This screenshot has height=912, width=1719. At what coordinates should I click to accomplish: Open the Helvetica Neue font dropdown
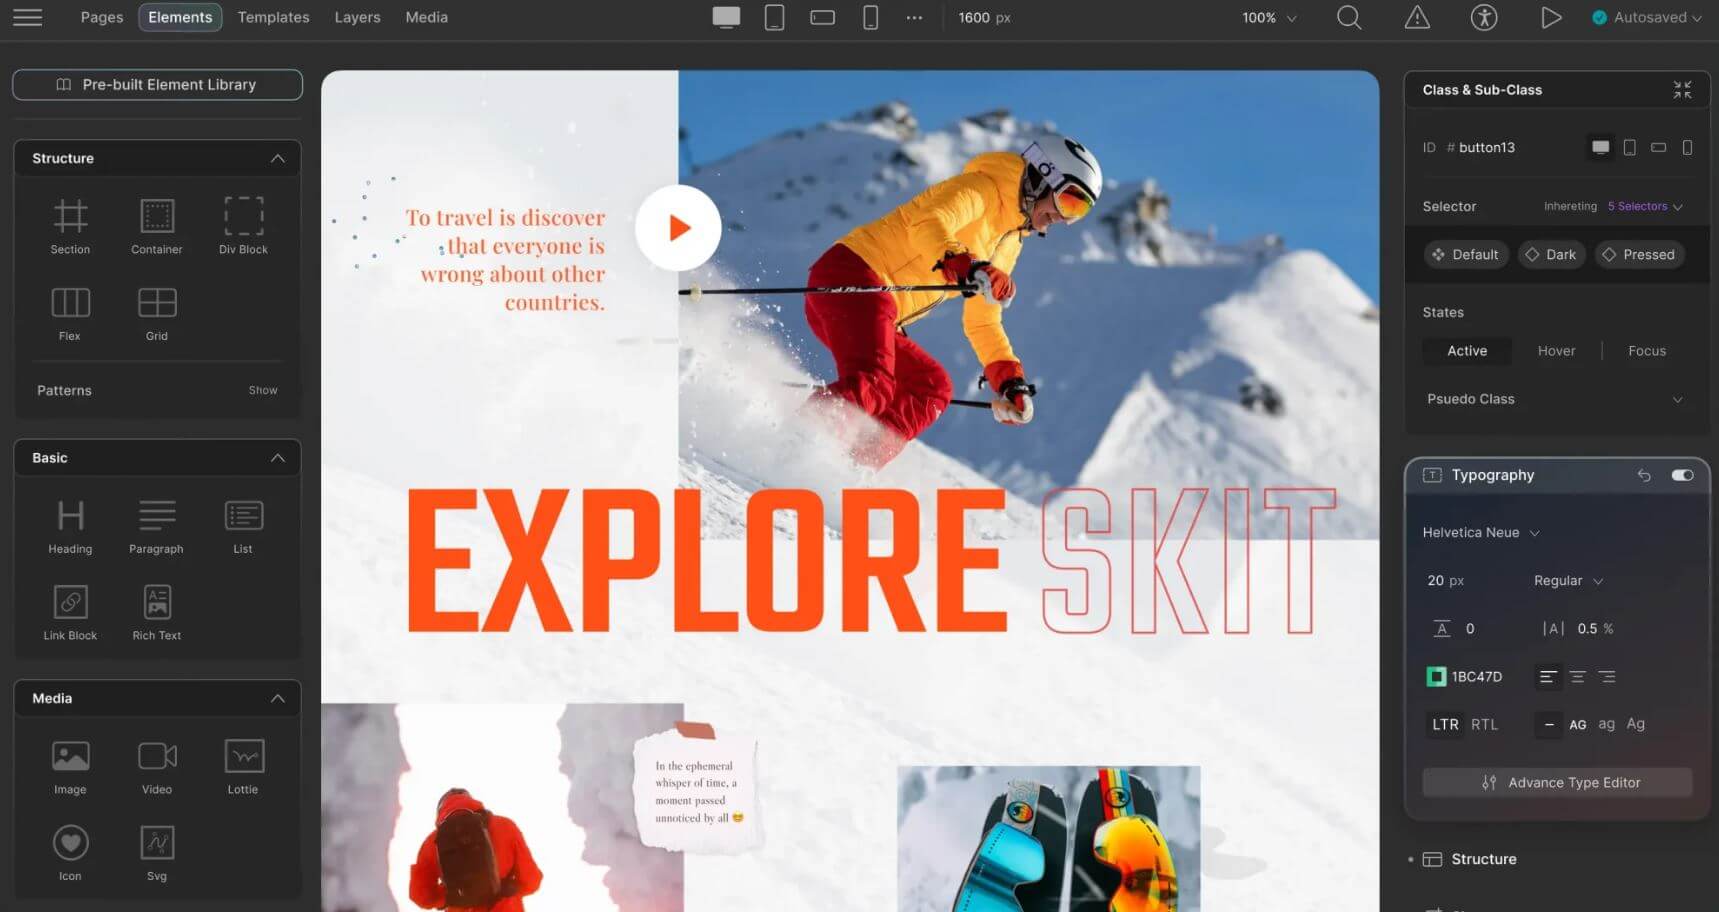(1481, 533)
